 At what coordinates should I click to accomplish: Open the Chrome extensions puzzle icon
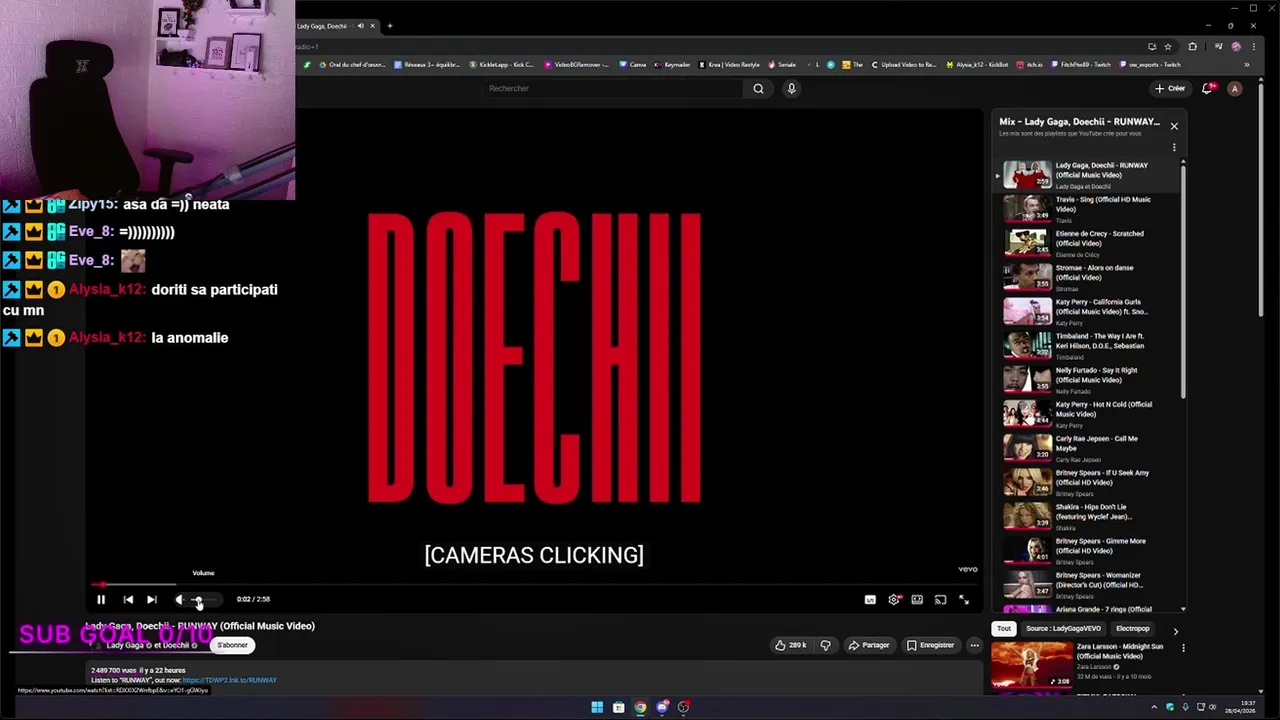tap(1192, 46)
